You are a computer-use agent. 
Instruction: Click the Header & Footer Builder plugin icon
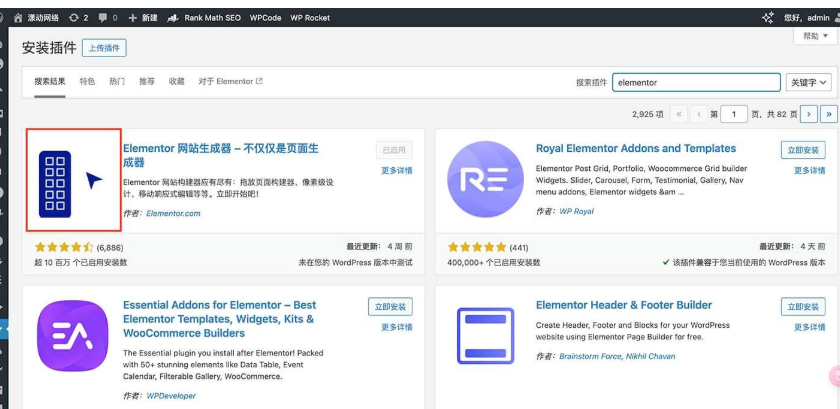click(485, 336)
